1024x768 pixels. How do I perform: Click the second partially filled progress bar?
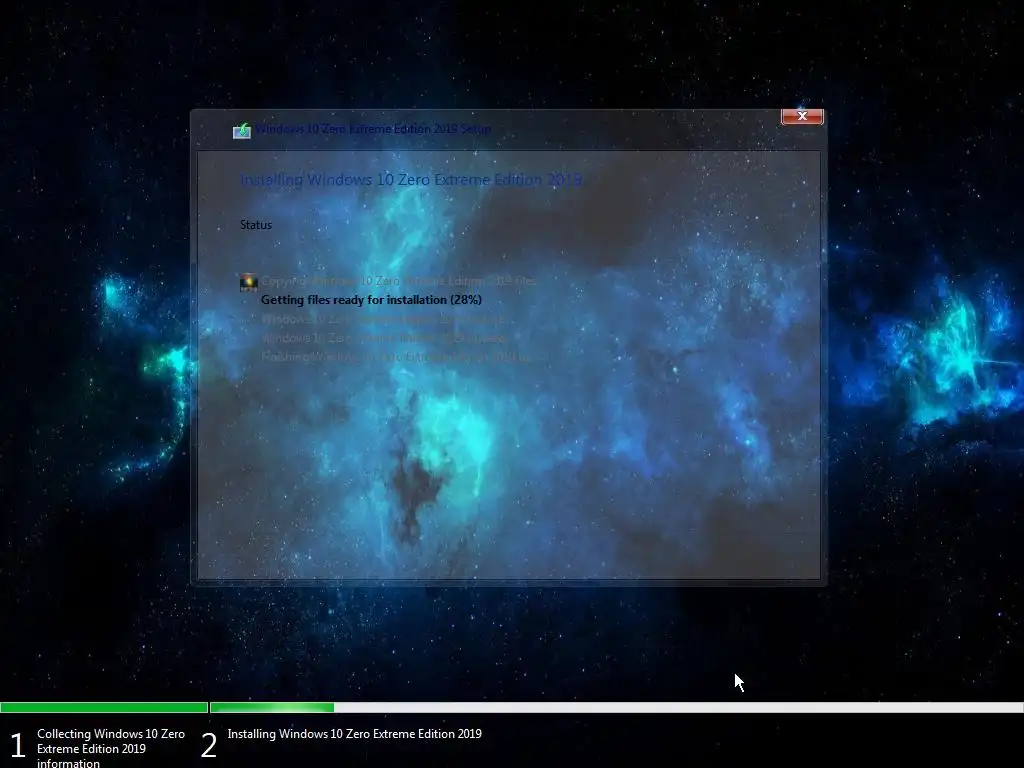616,707
